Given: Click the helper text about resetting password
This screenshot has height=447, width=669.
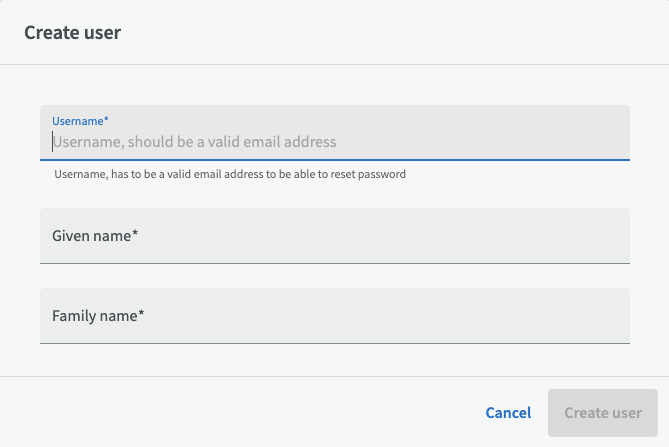Looking at the screenshot, I should pyautogui.click(x=229, y=174).
